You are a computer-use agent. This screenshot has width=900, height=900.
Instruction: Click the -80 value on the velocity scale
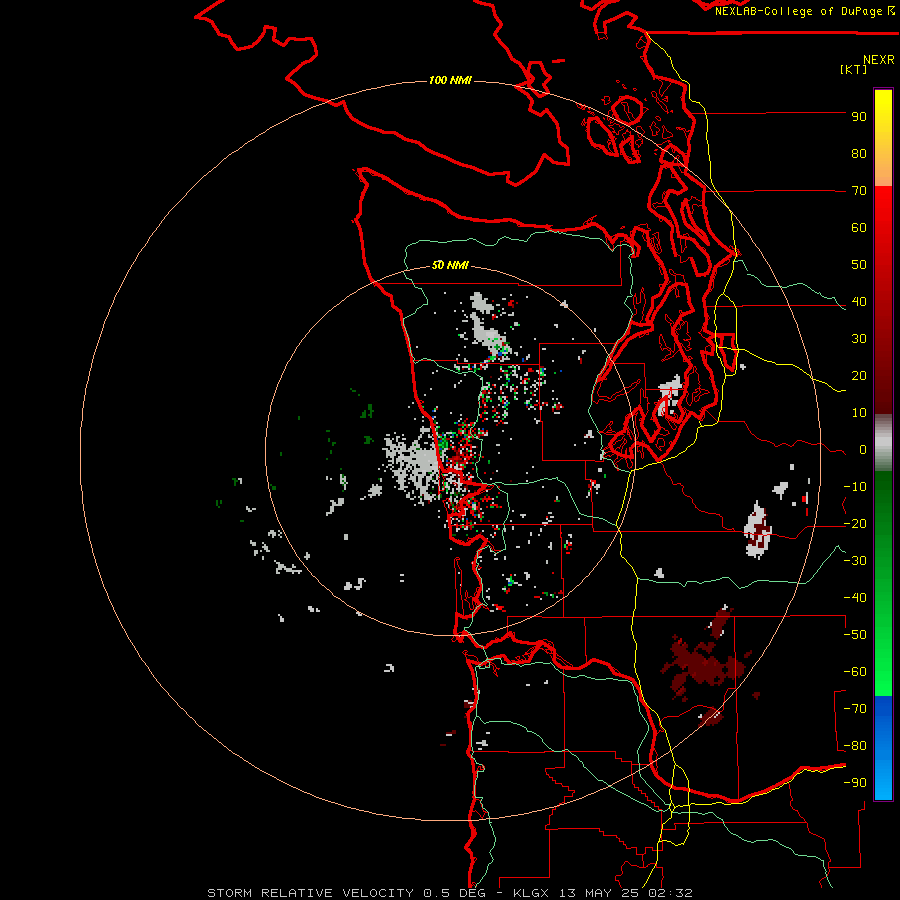point(855,746)
